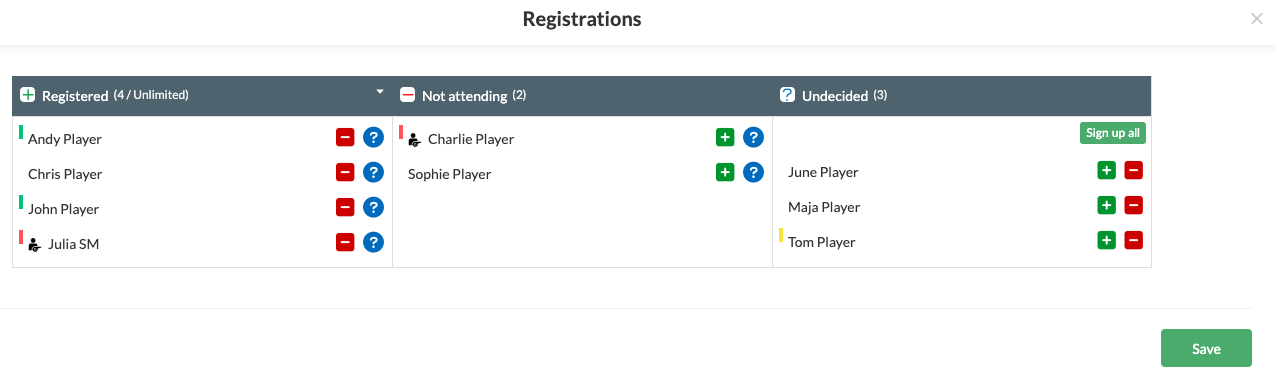Click Tom Player's yellow status marker
This screenshot has width=1276, height=376.
781,236
